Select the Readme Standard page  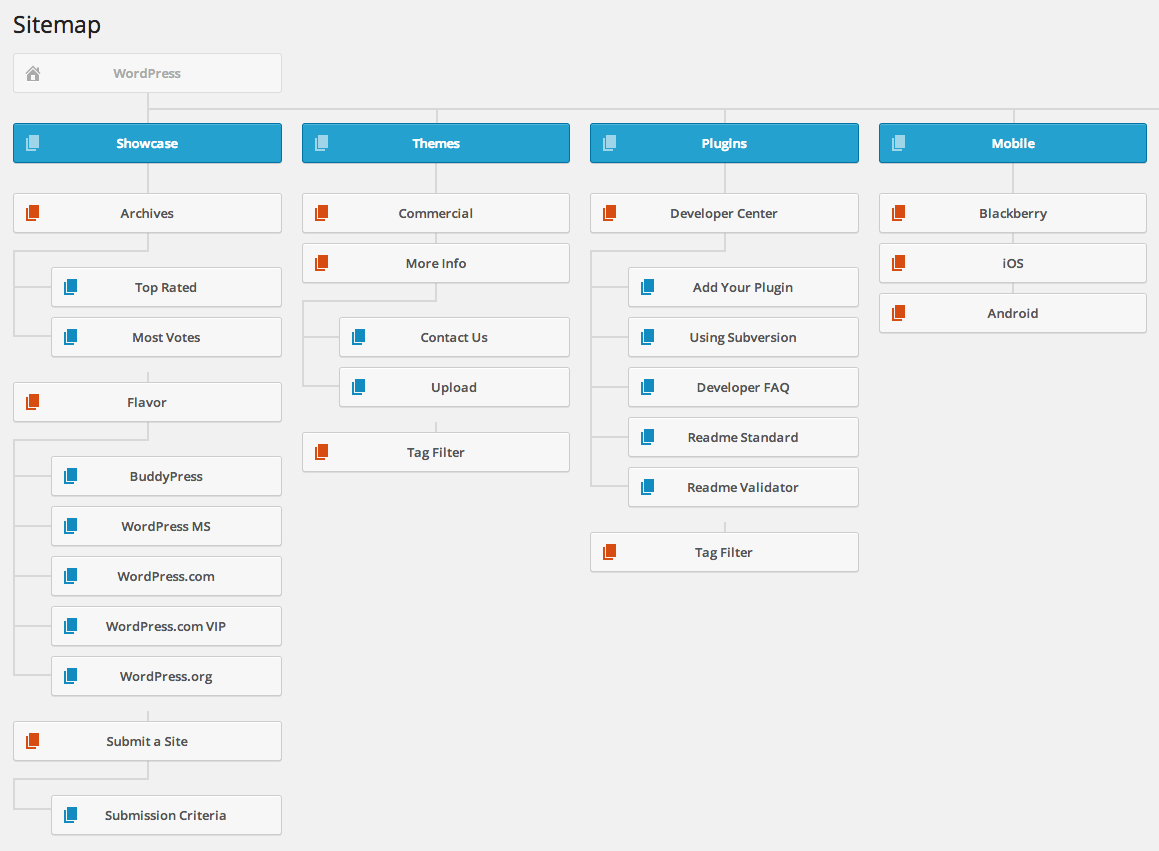[x=744, y=437]
